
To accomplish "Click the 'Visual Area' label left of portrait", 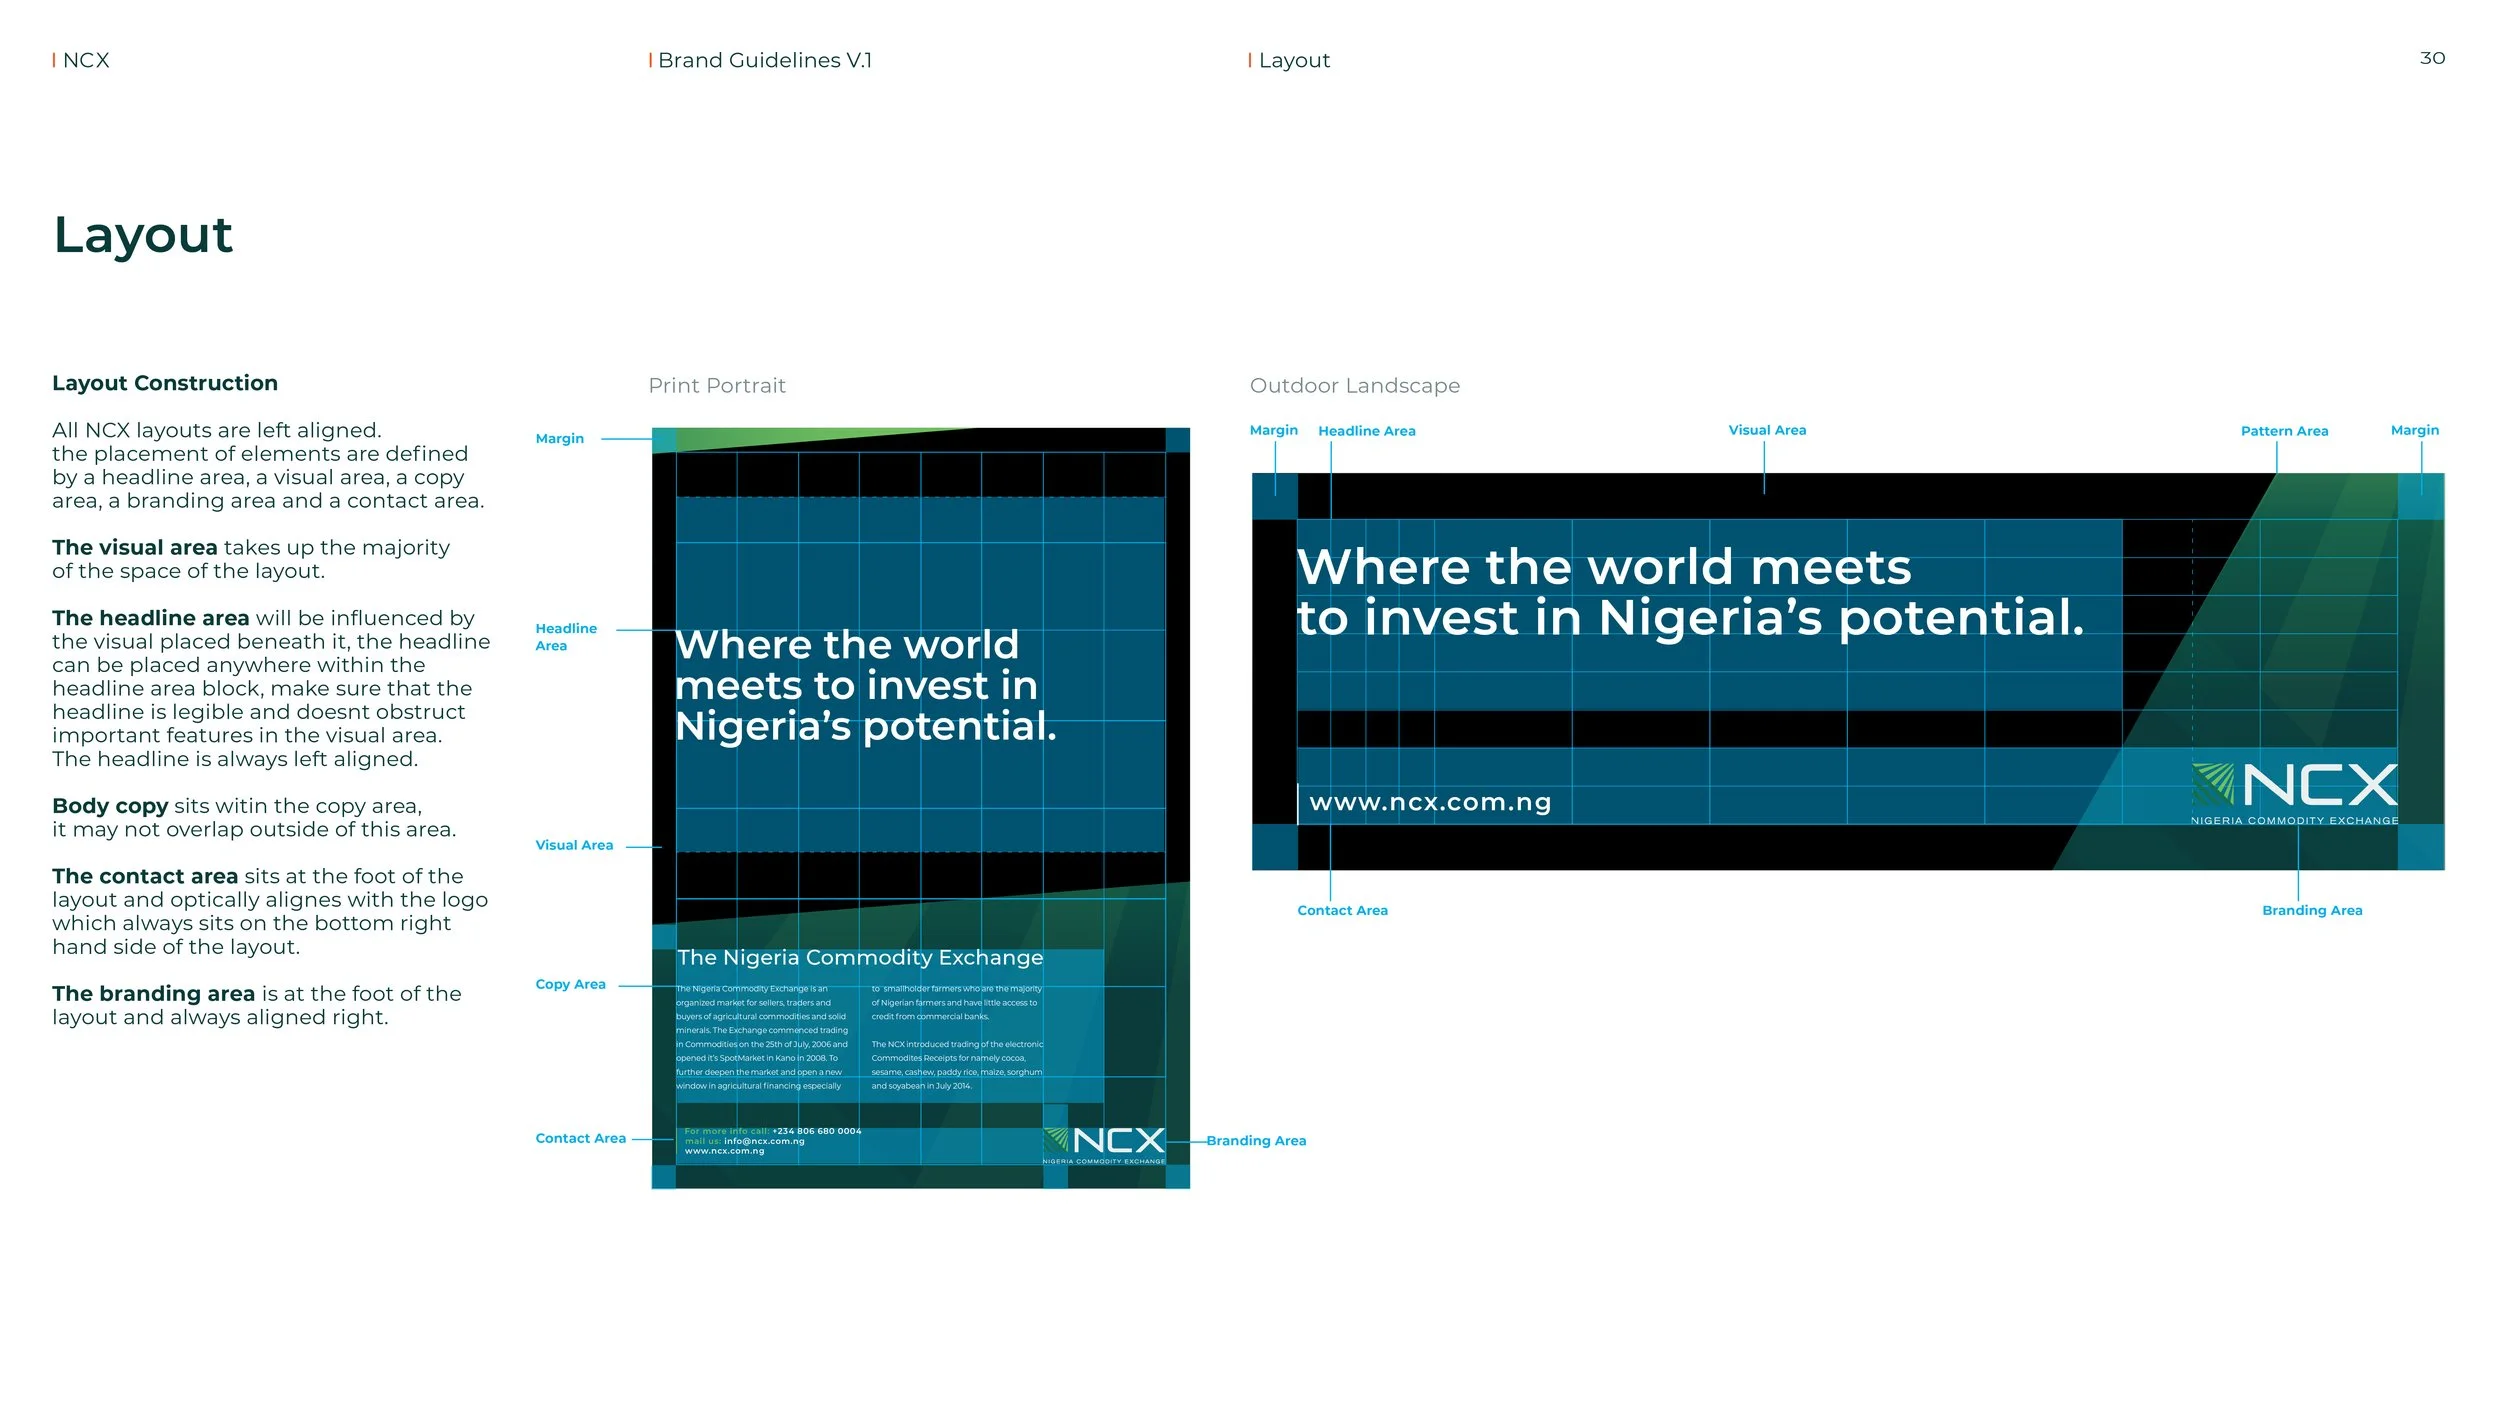I will (574, 845).
